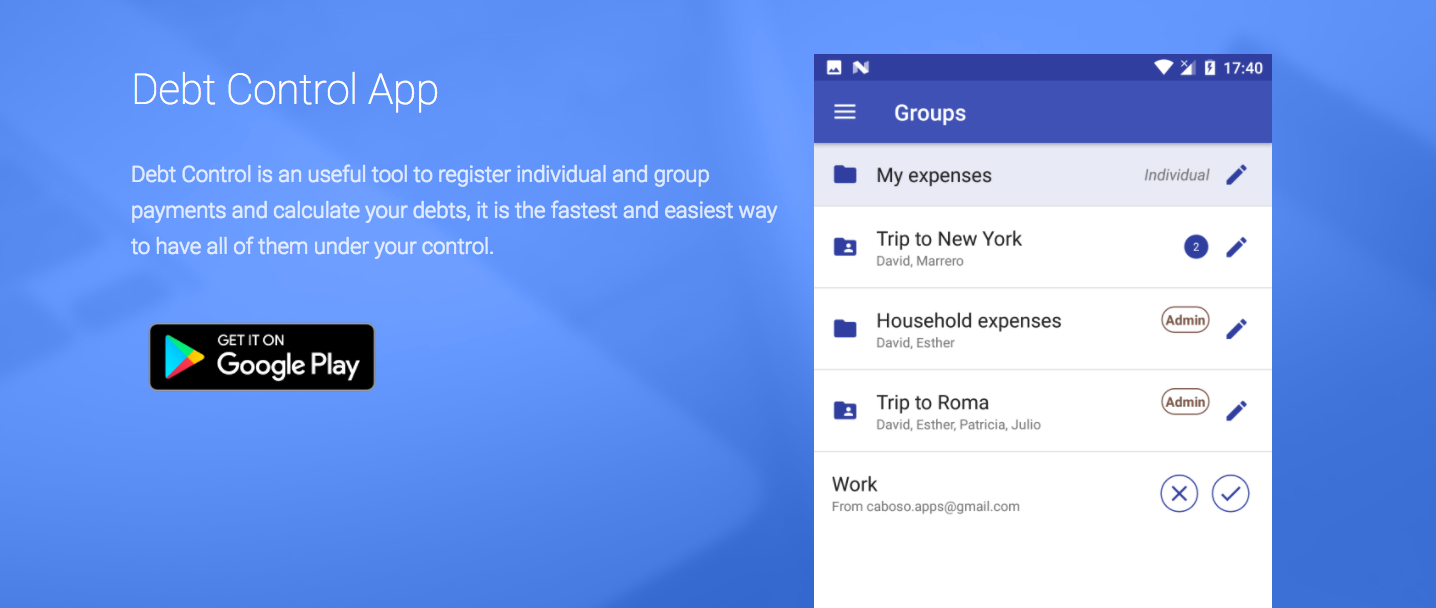The width and height of the screenshot is (1436, 608).
Task: Click the Groups title in app bar
Action: 930,113
